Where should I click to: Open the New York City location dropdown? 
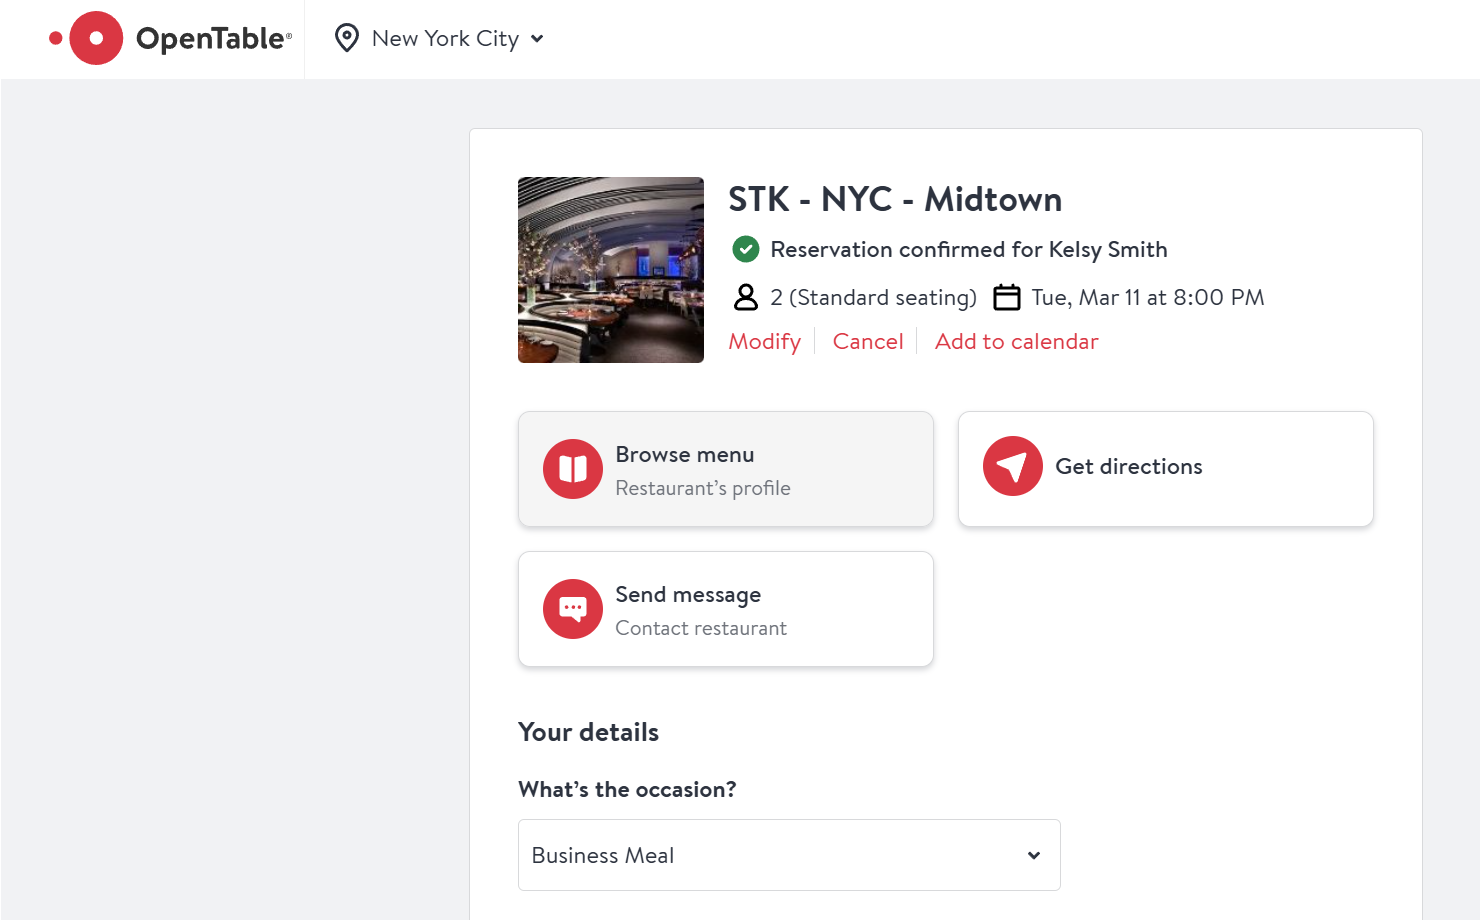click(446, 38)
